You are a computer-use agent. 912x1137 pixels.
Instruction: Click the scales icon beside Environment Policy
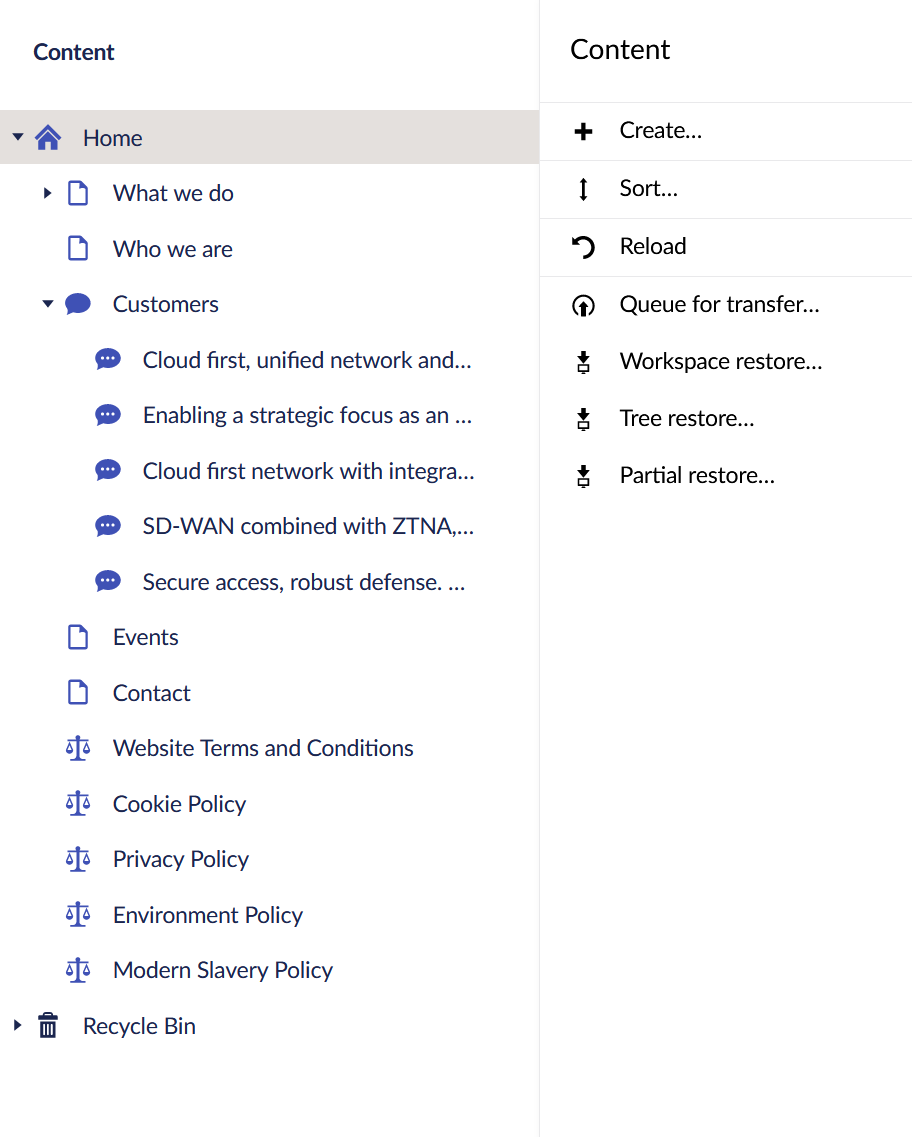(x=78, y=914)
